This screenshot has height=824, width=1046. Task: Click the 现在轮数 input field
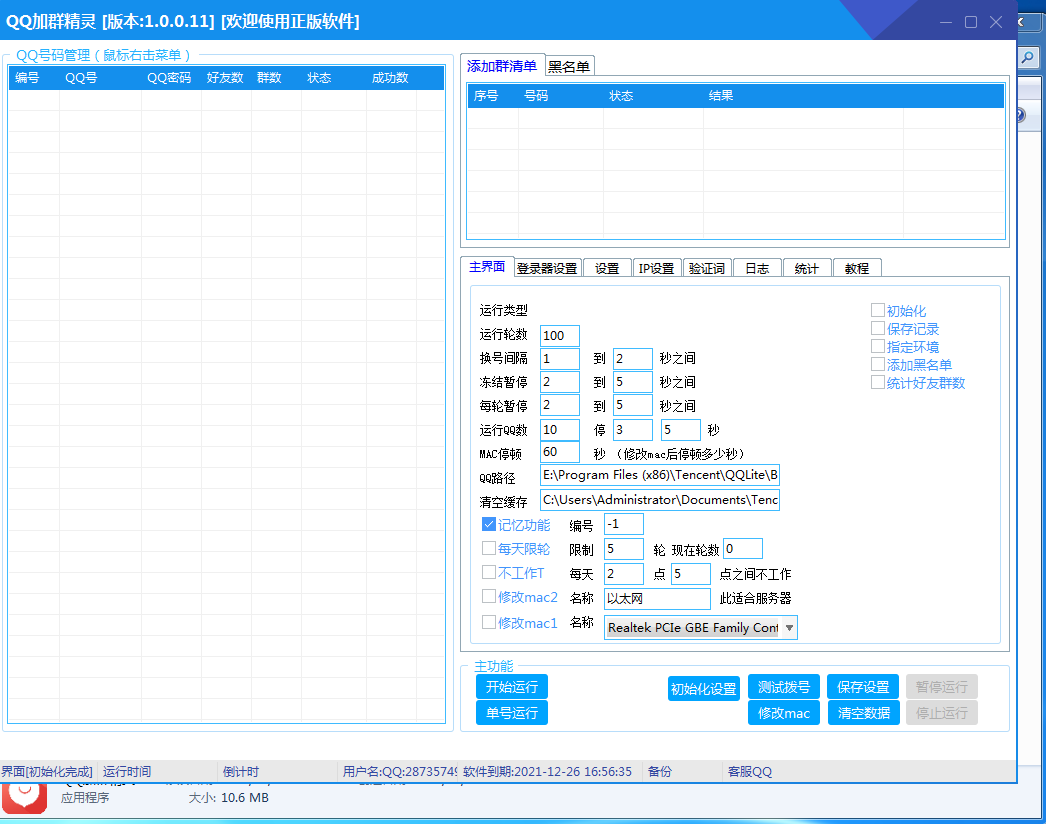[x=742, y=548]
